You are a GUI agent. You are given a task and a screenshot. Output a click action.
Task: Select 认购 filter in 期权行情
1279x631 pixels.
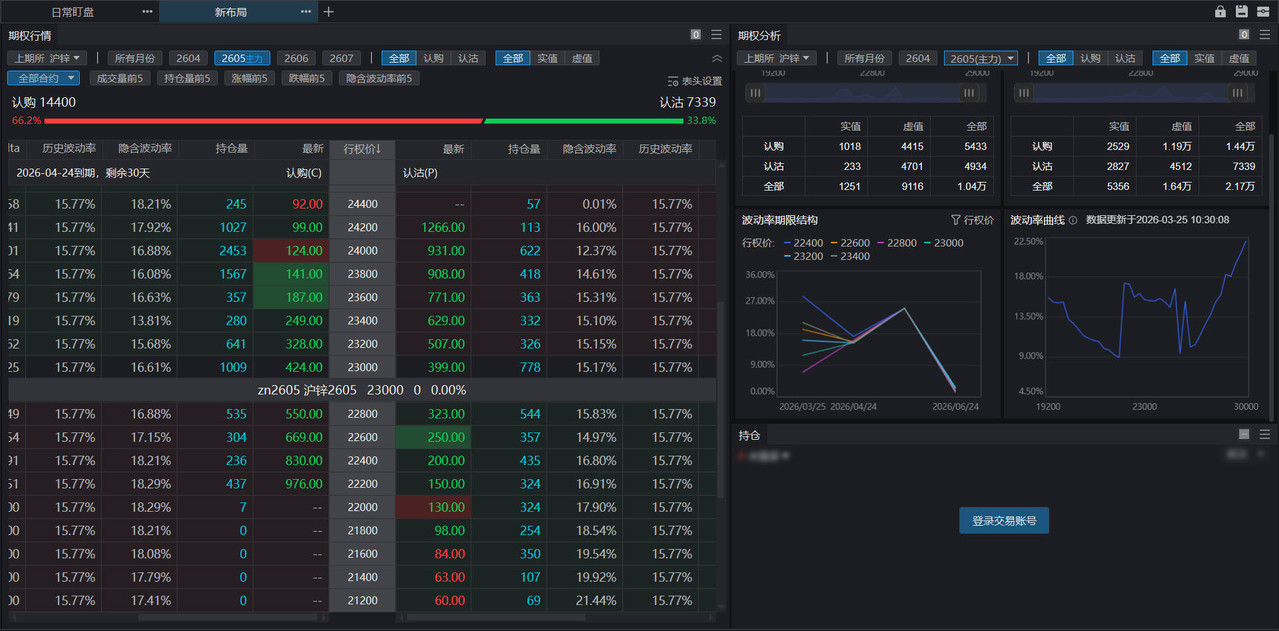pyautogui.click(x=433, y=58)
